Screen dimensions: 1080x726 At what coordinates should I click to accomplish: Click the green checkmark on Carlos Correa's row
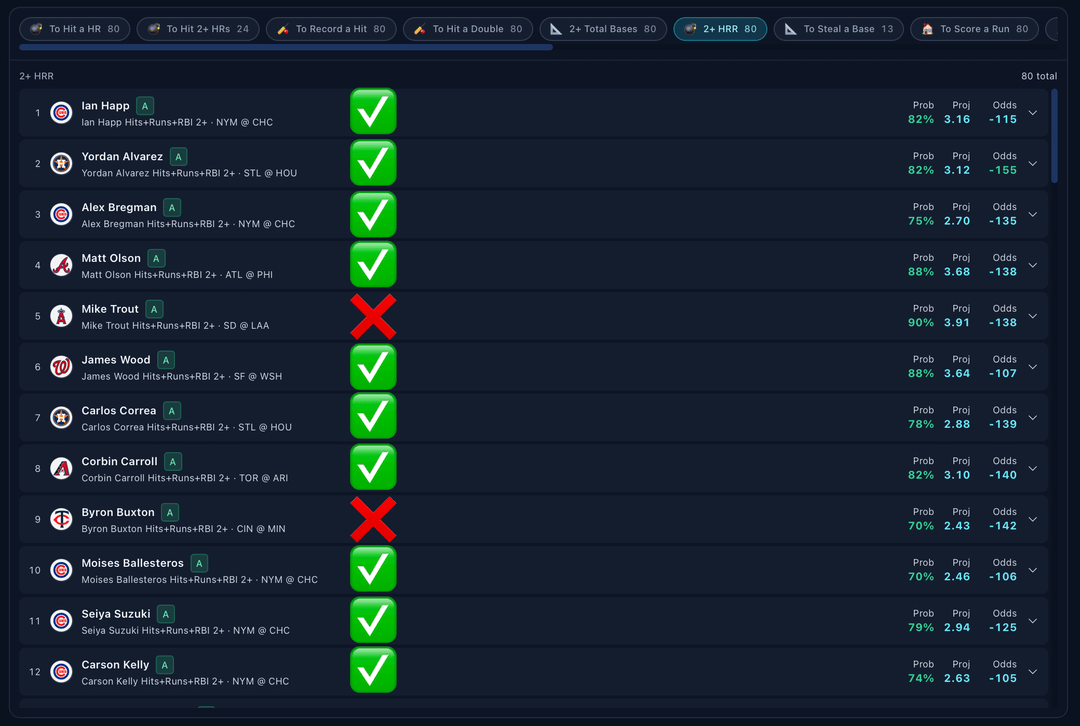(x=373, y=417)
